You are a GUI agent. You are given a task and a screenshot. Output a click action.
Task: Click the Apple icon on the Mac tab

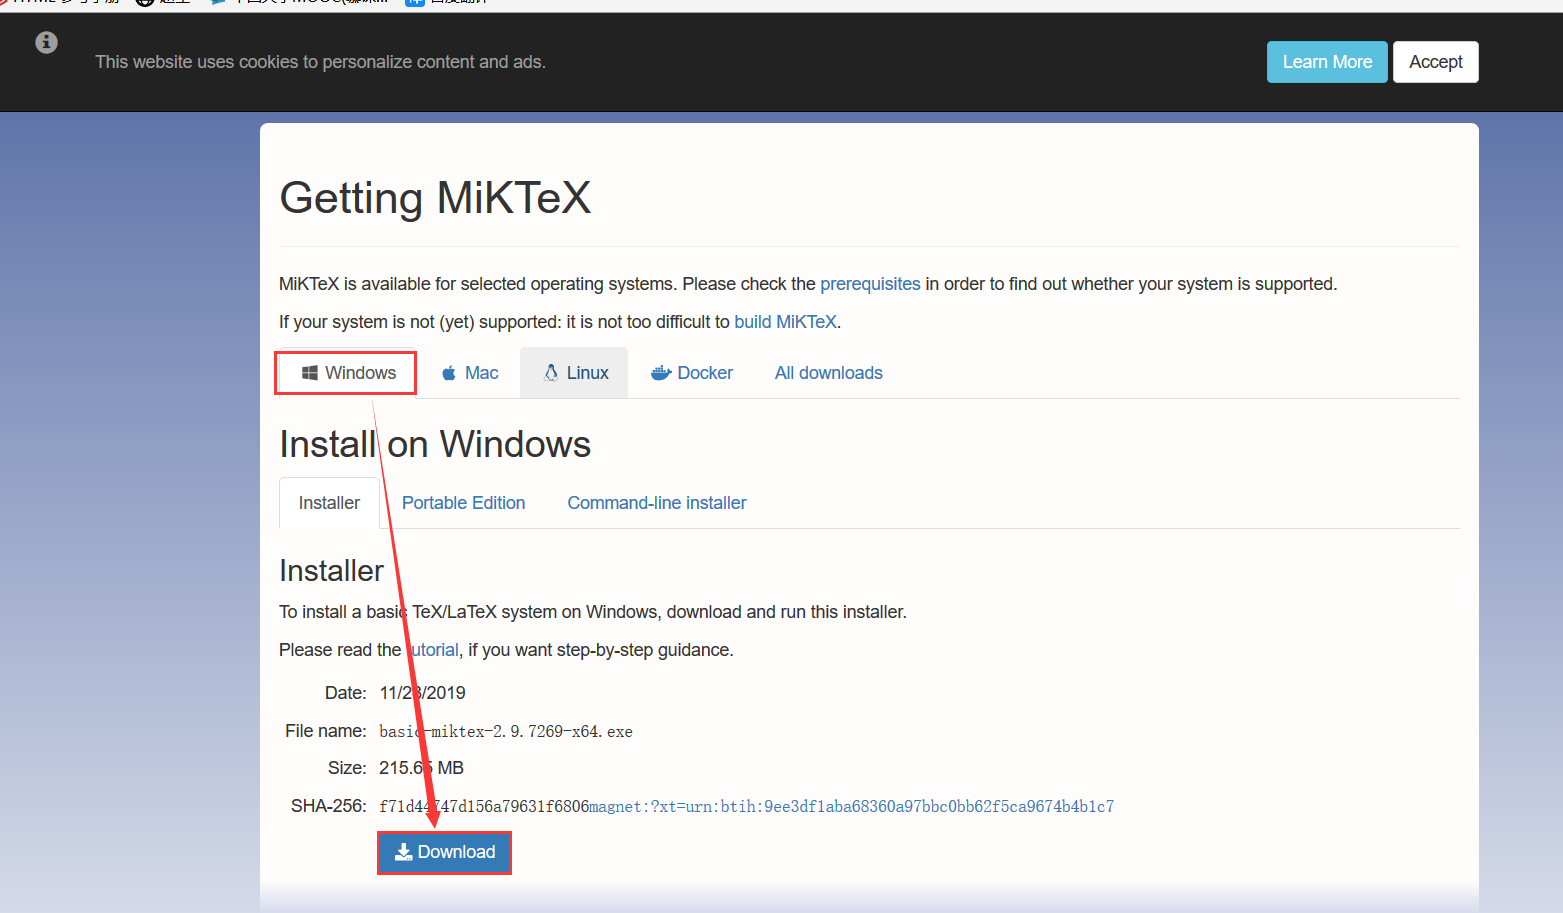(448, 372)
